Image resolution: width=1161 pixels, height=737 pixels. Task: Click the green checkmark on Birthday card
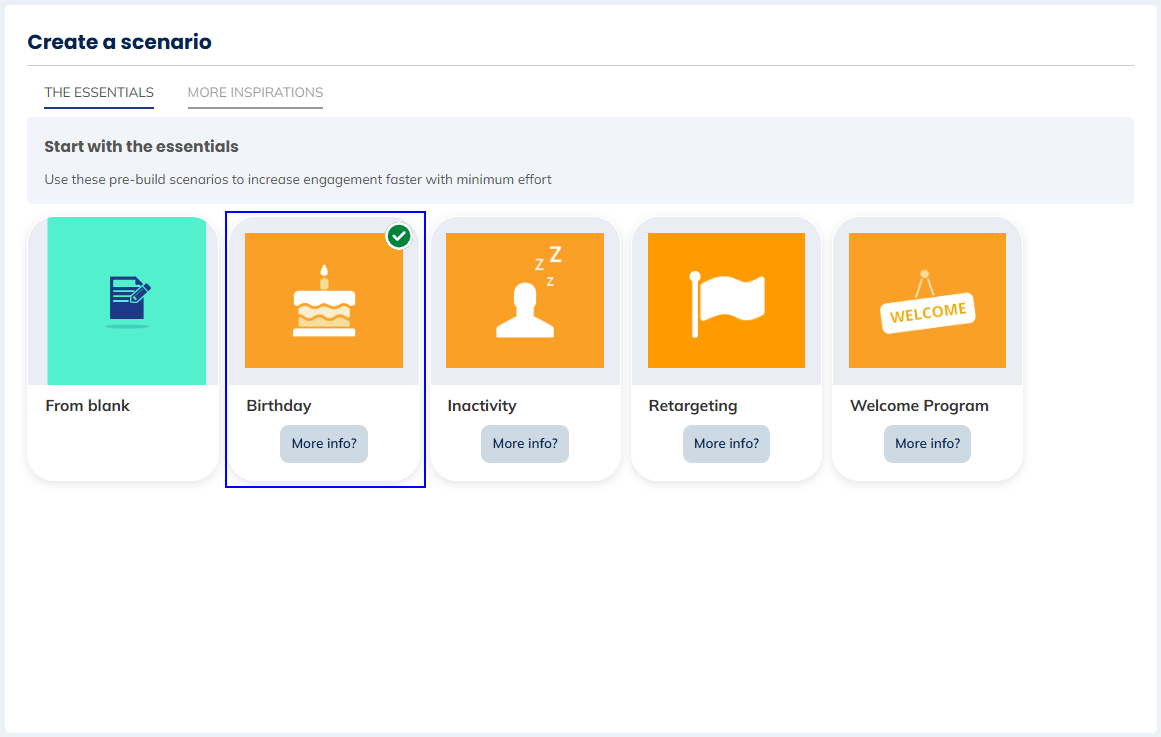pyautogui.click(x=399, y=236)
